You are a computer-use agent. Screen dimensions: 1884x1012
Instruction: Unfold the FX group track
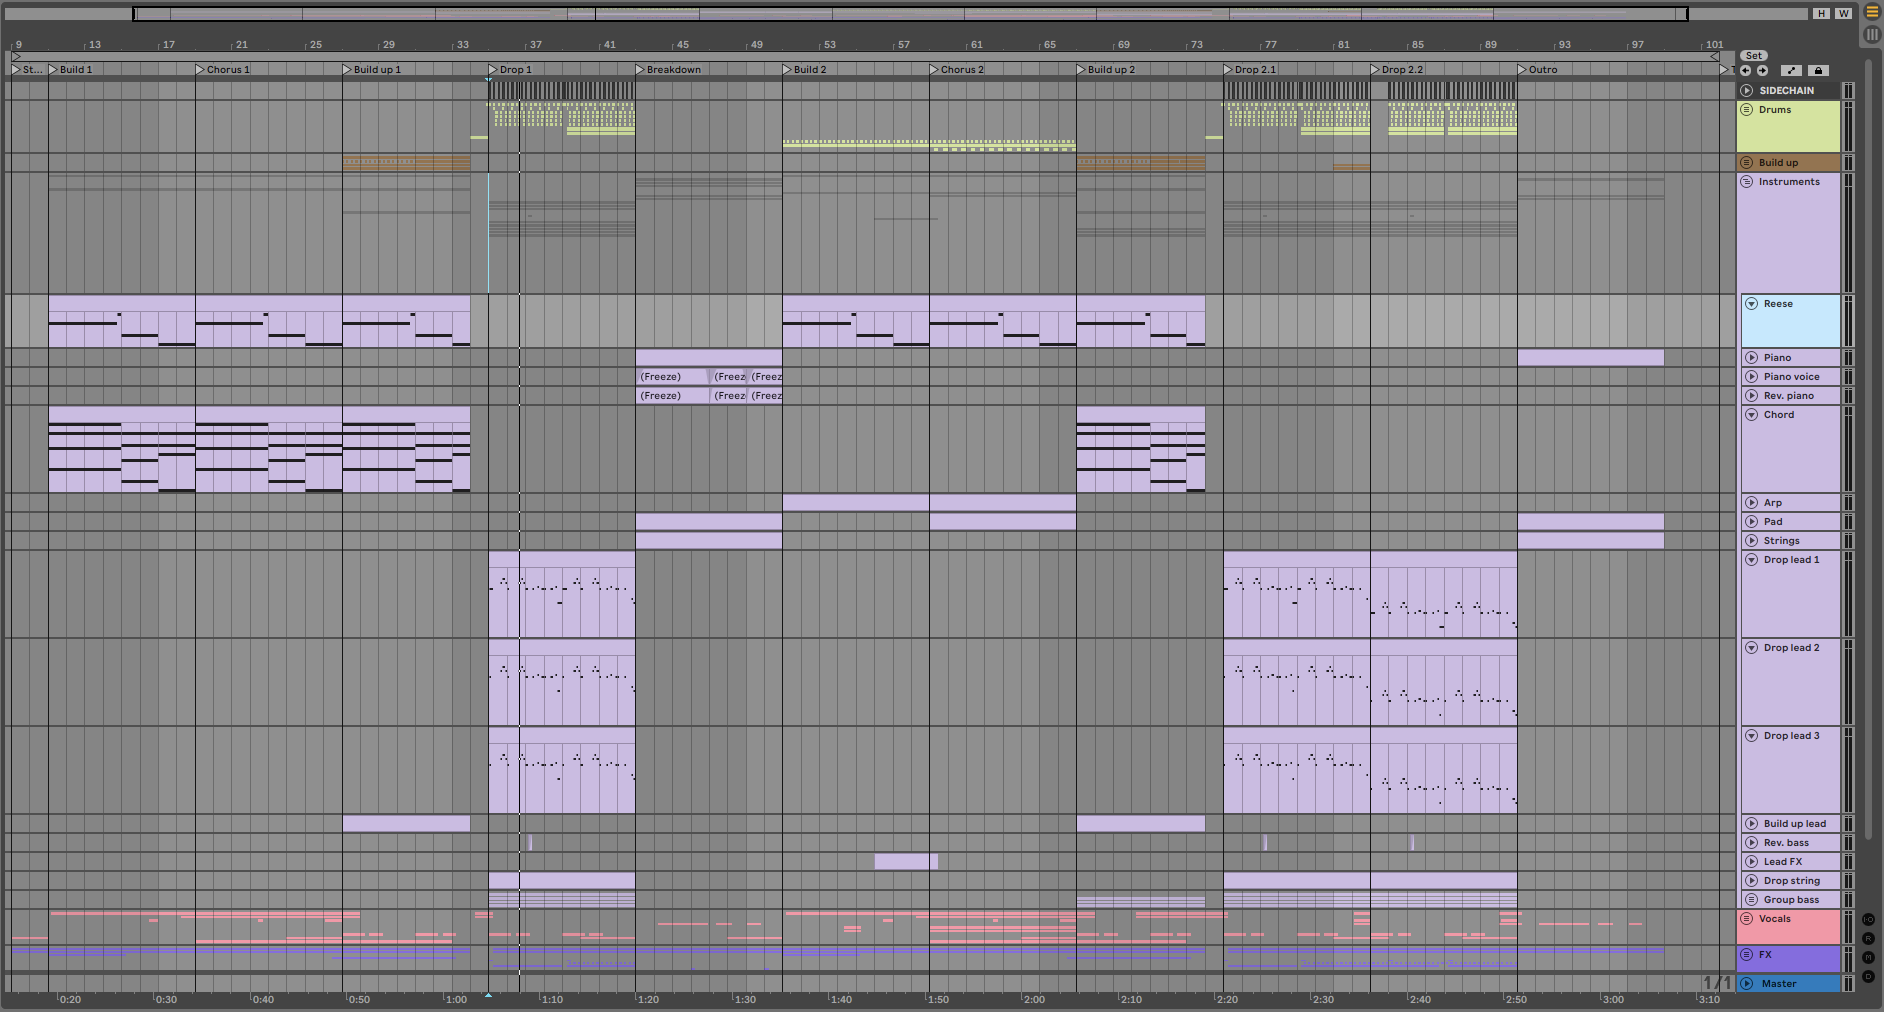click(1747, 955)
